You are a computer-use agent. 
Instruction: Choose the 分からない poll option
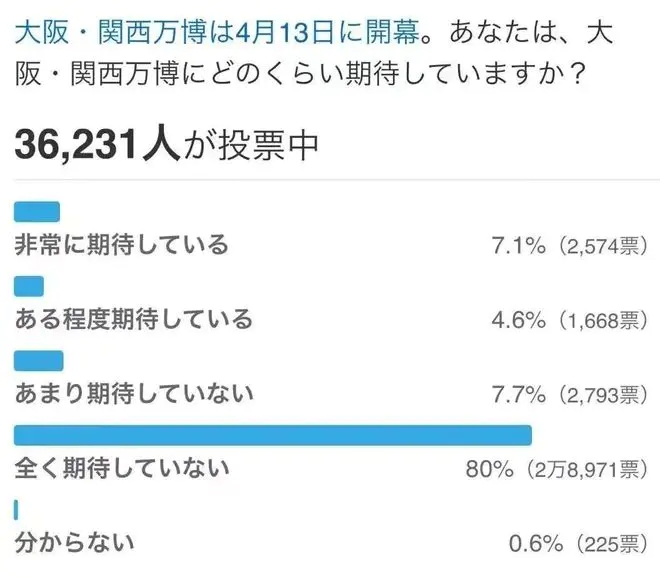(75, 543)
